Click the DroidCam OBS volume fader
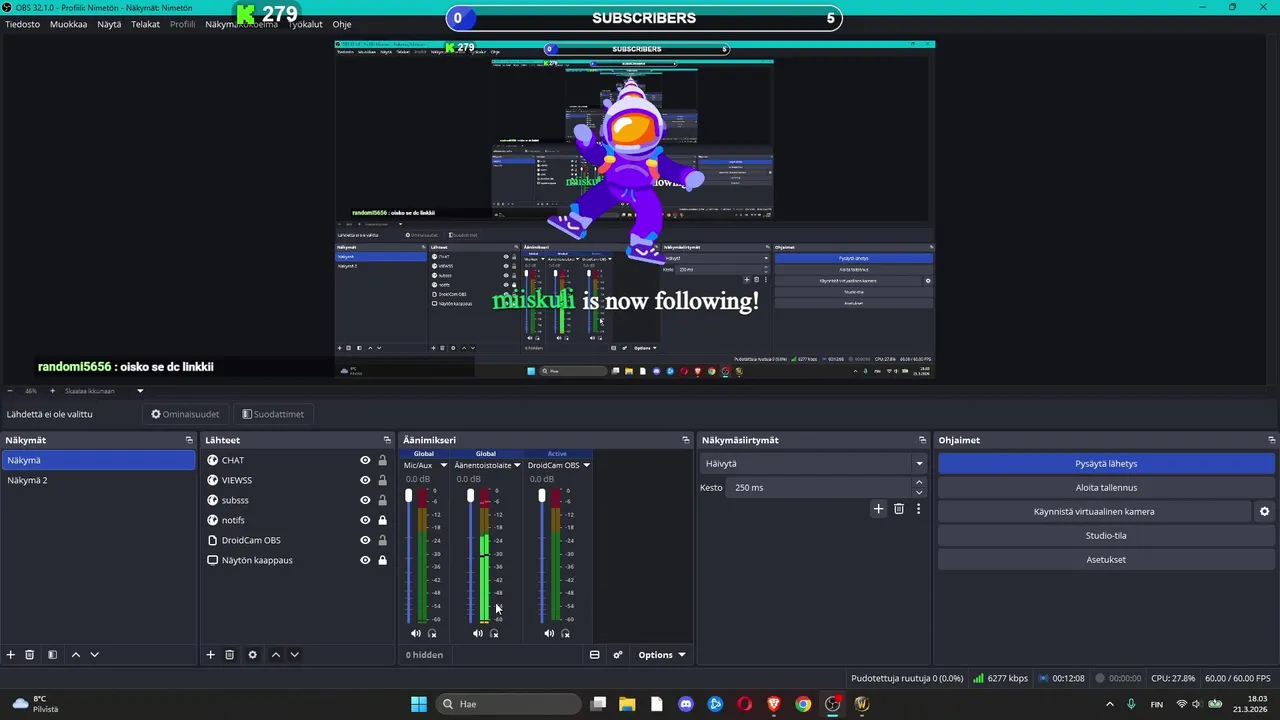 point(541,496)
